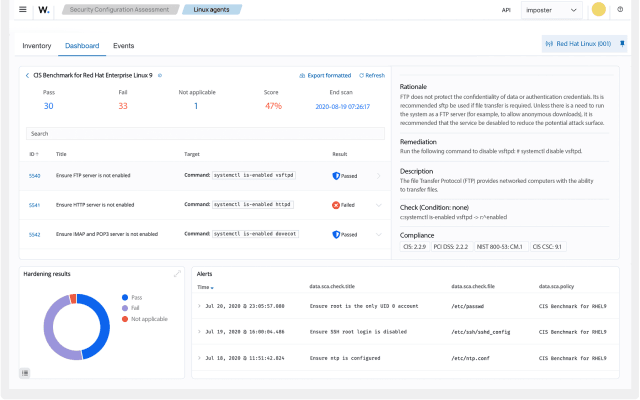Click the Score value 47%
The width and height of the screenshot is (640, 400).
point(273,106)
